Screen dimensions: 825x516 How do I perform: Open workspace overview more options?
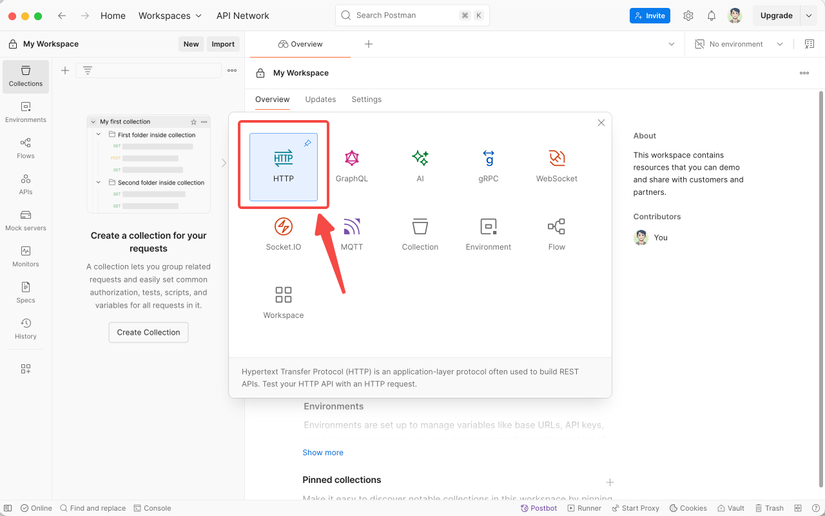[x=804, y=73]
